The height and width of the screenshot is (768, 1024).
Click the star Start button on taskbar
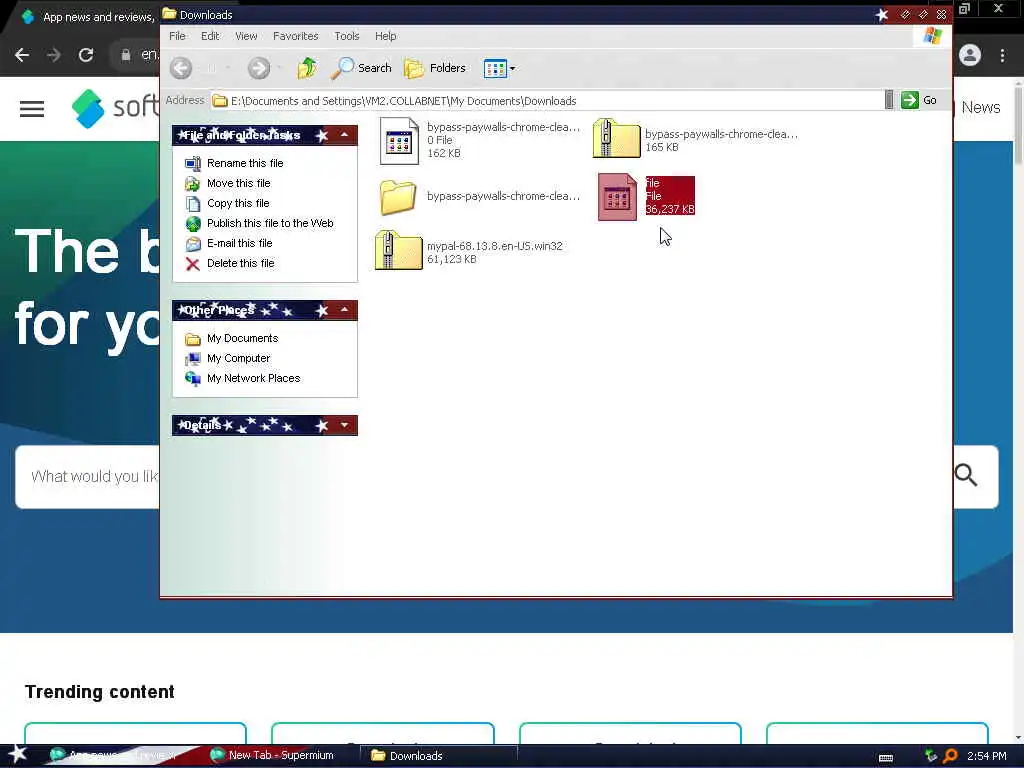point(17,754)
